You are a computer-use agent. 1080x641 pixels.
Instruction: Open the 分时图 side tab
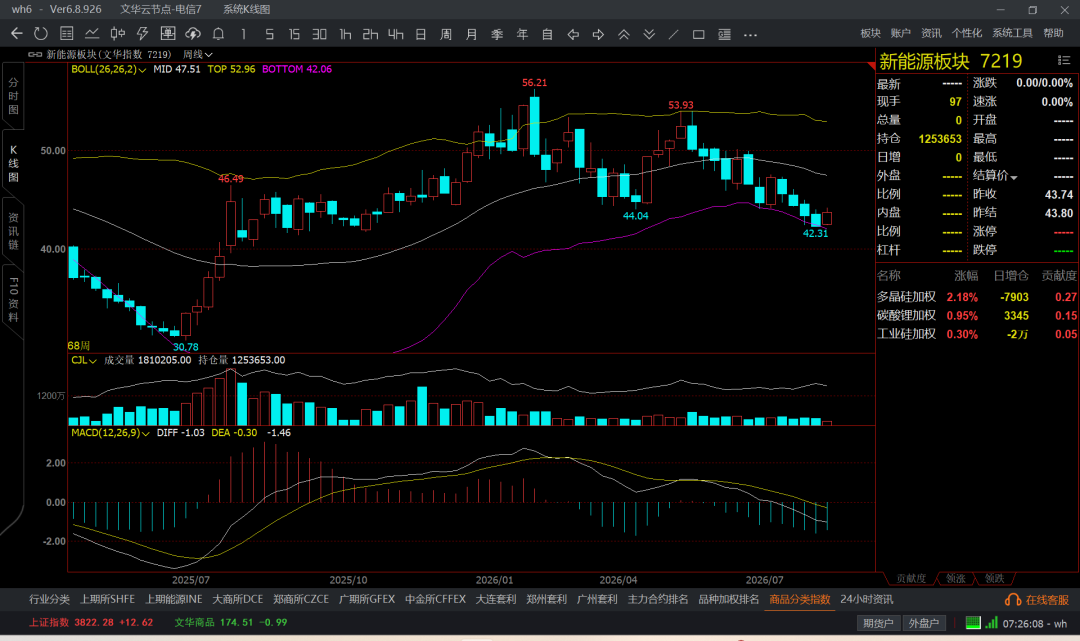click(x=13, y=96)
